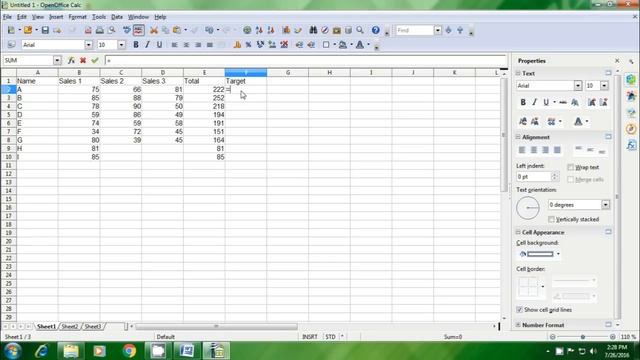The width and height of the screenshot is (640, 360).
Task: Insert a chart using the Chart icon
Action: tap(286, 30)
